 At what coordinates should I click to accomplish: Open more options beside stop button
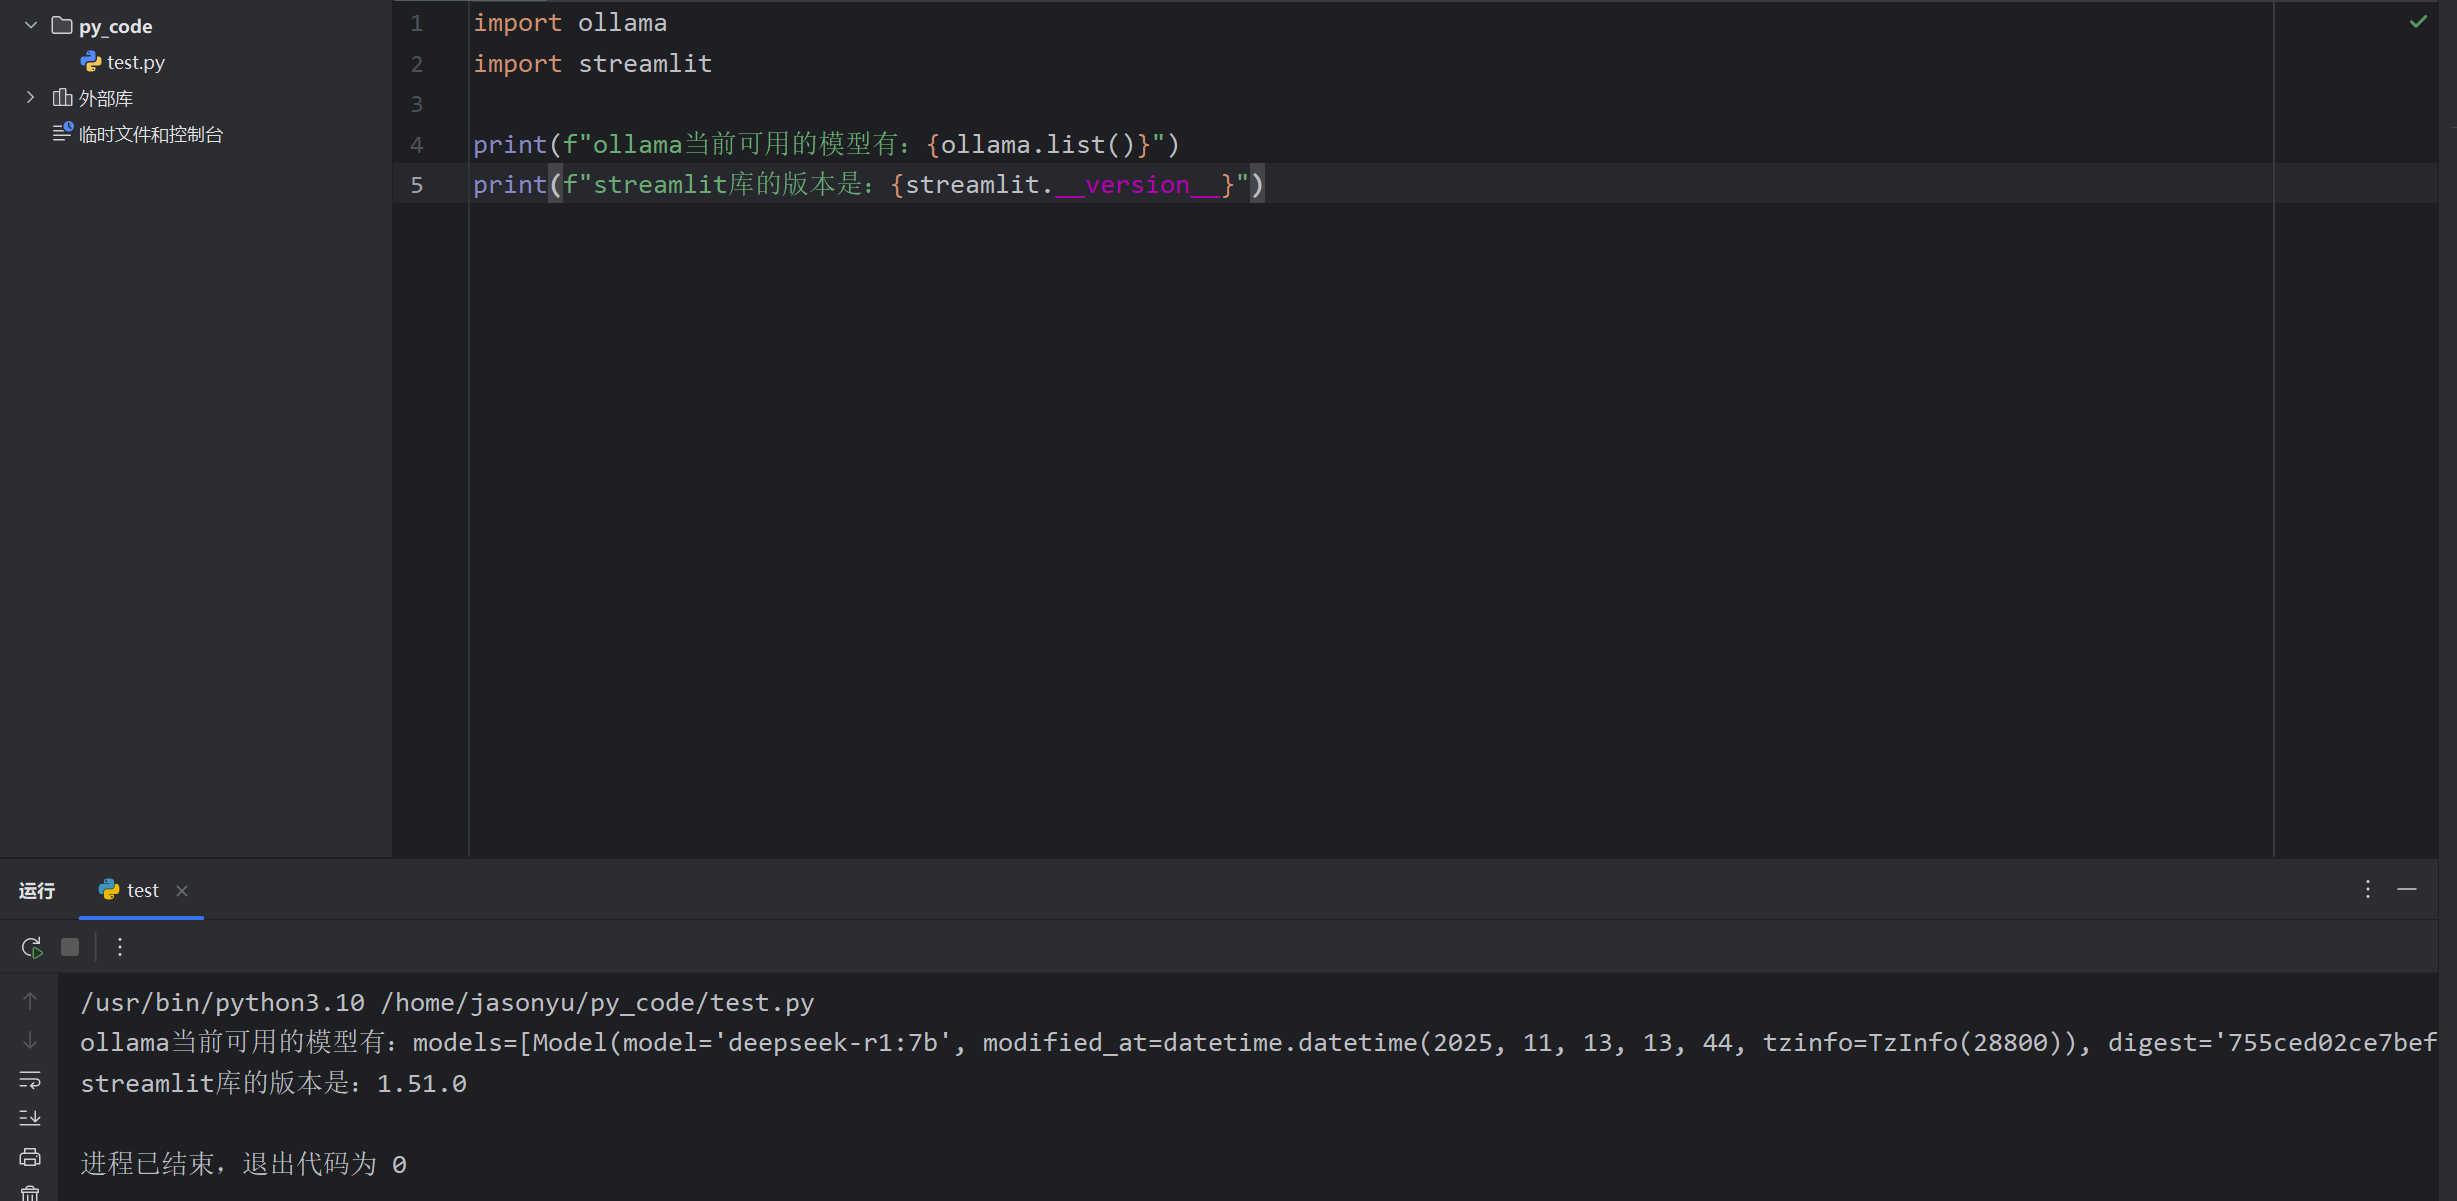pyautogui.click(x=120, y=947)
